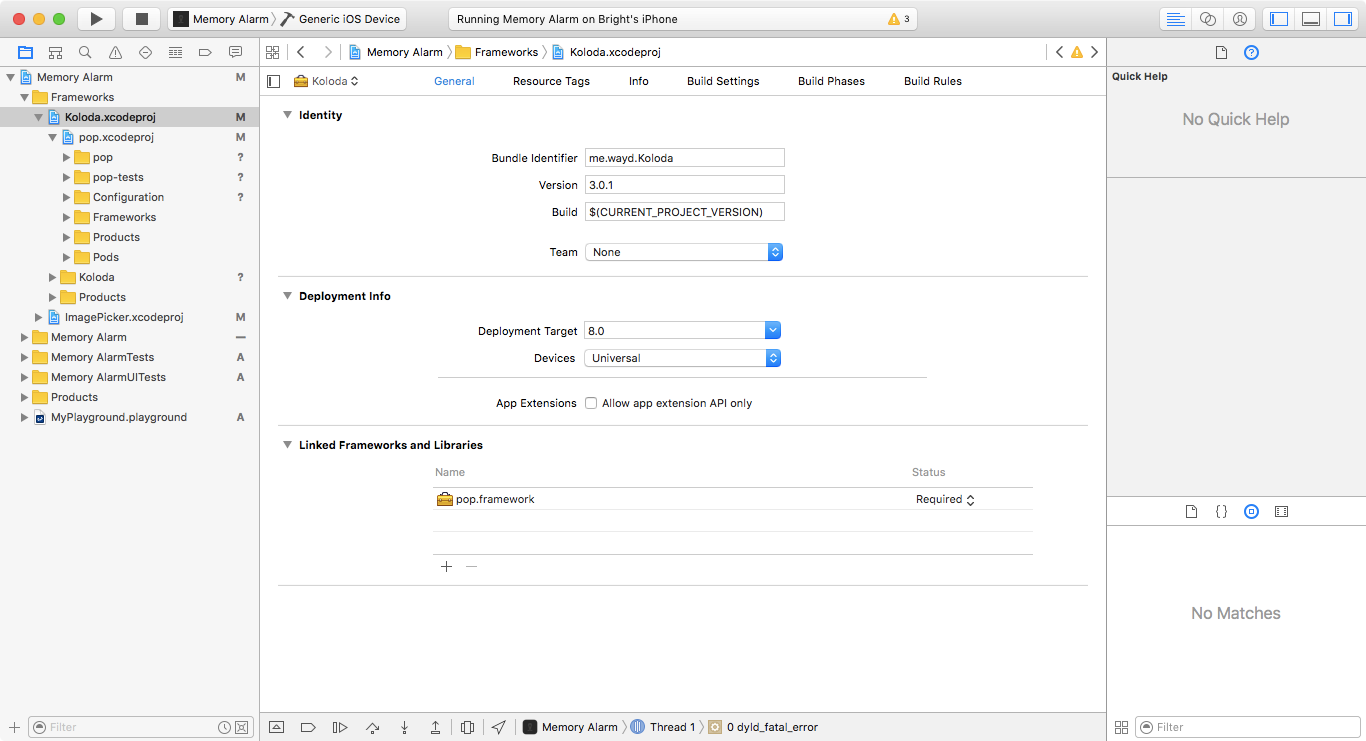Switch to the Build Settings tab

723,81
